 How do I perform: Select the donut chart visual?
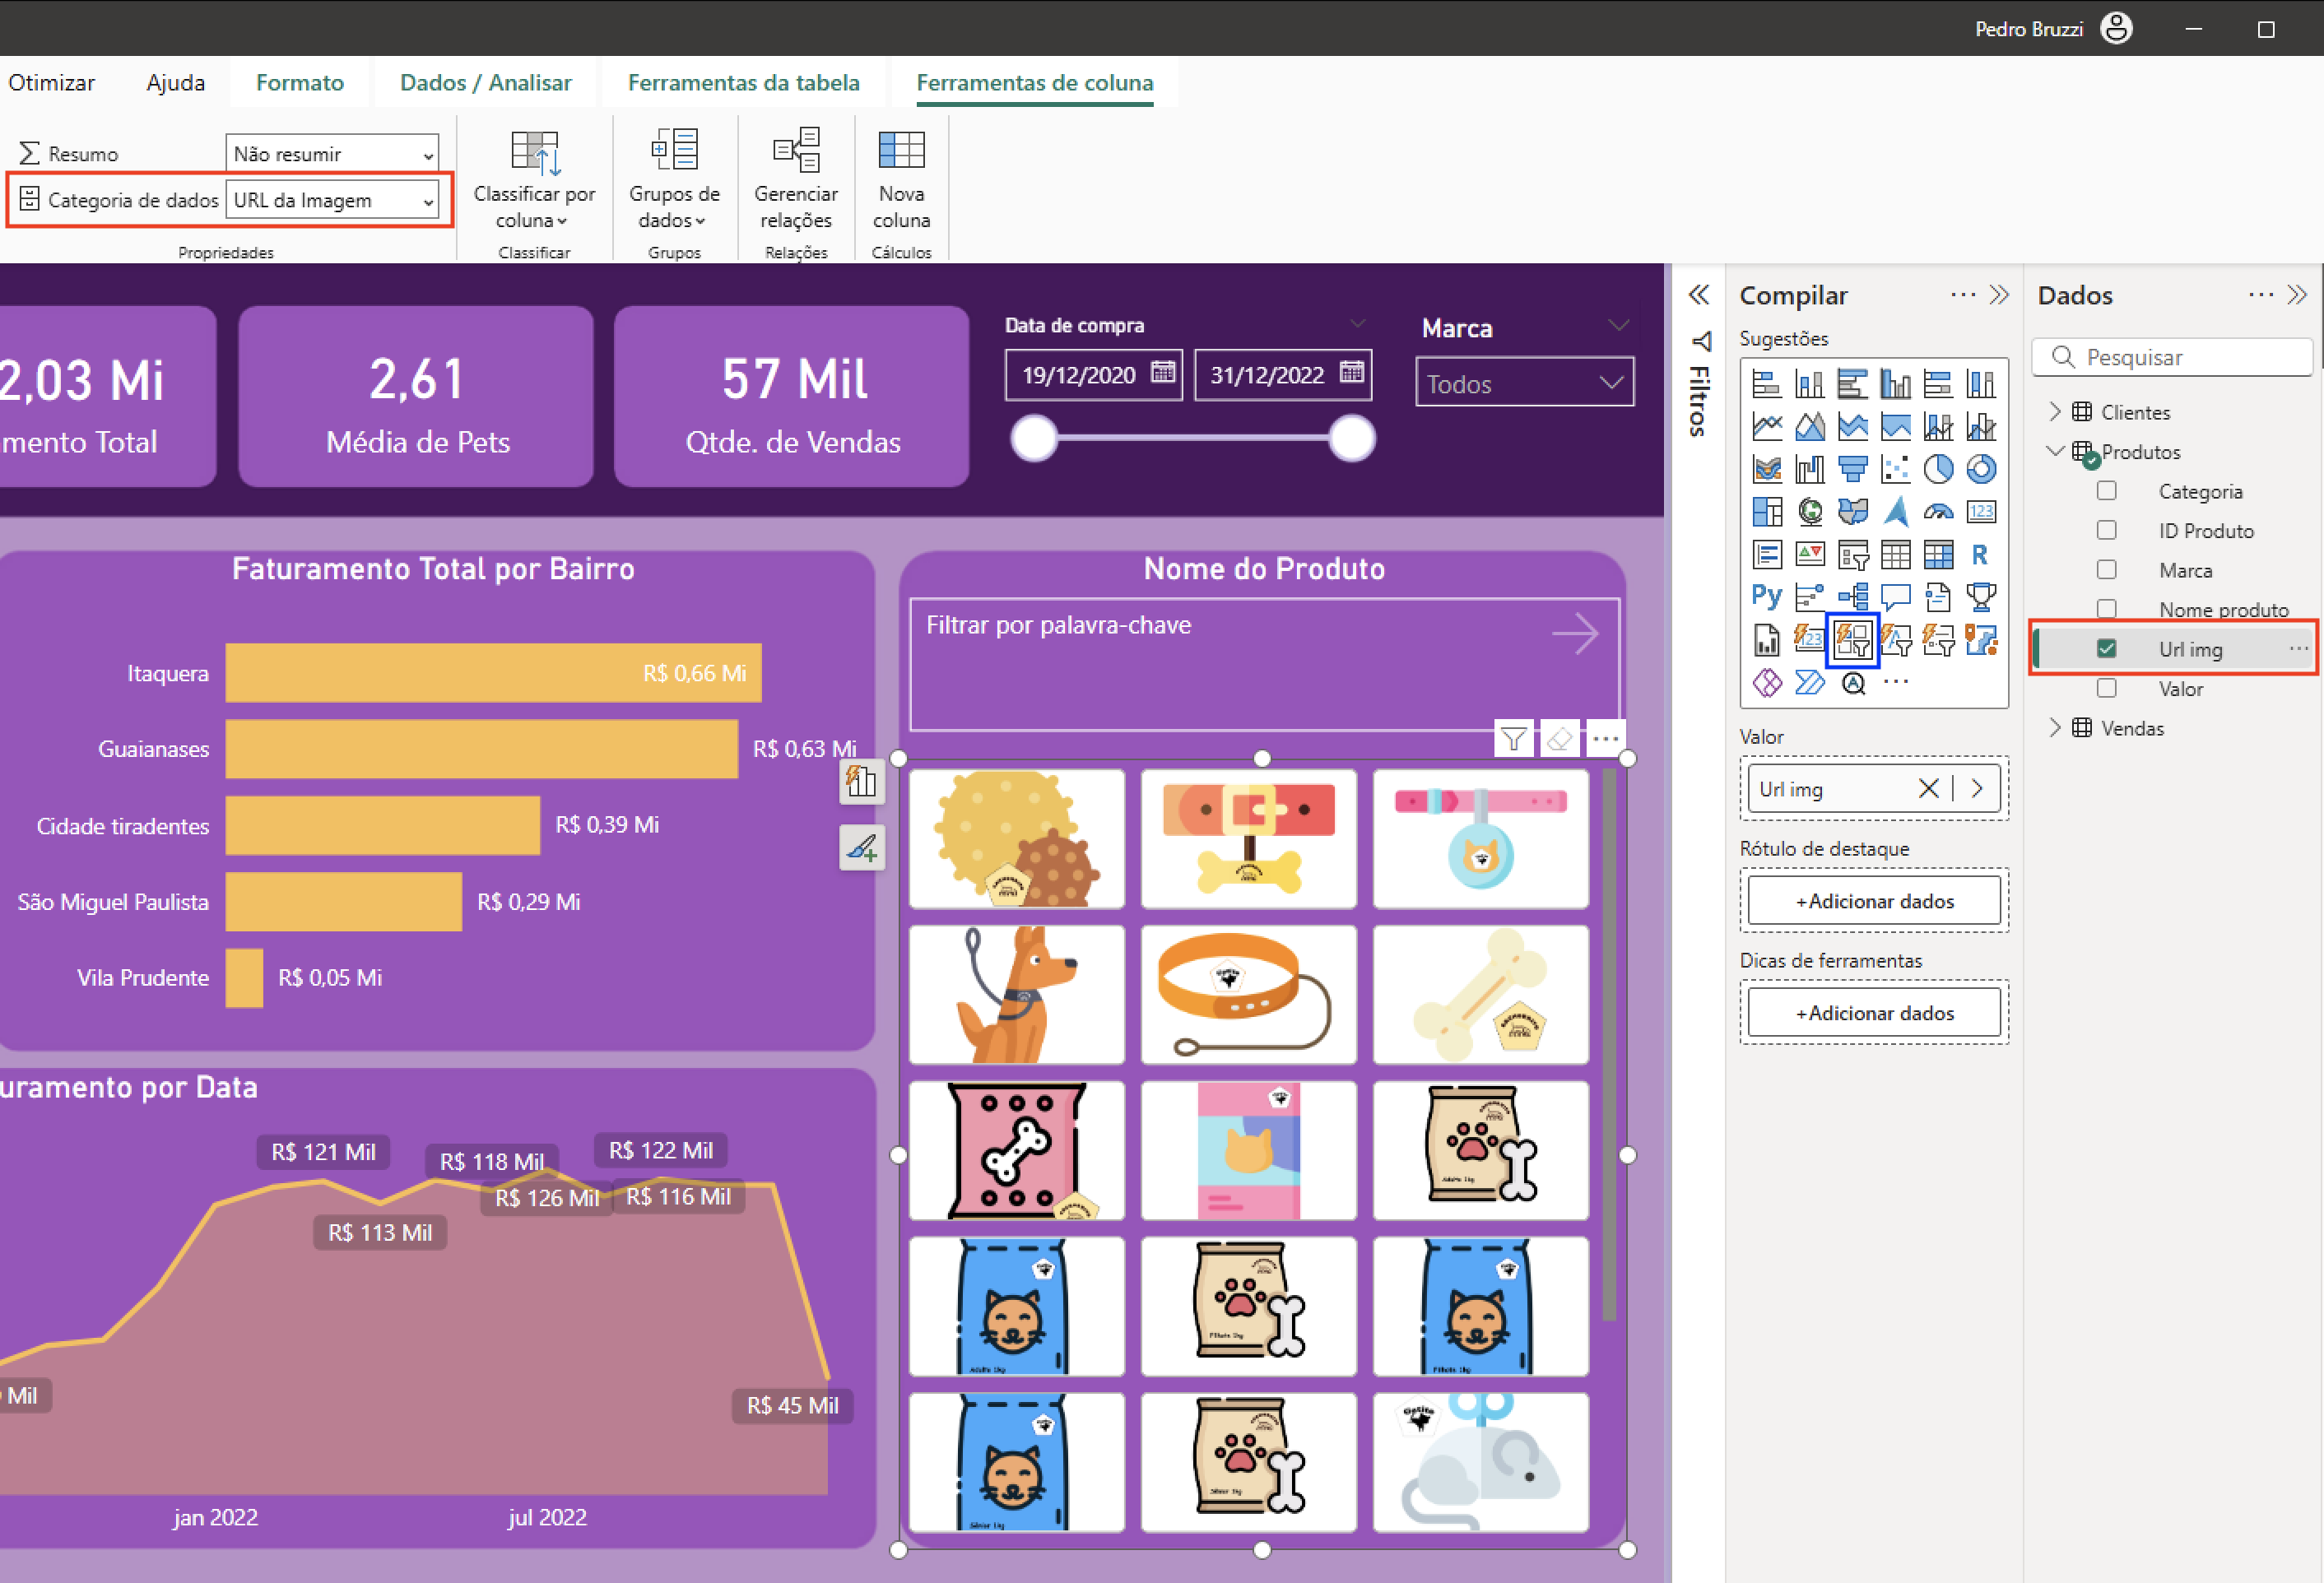point(1980,469)
